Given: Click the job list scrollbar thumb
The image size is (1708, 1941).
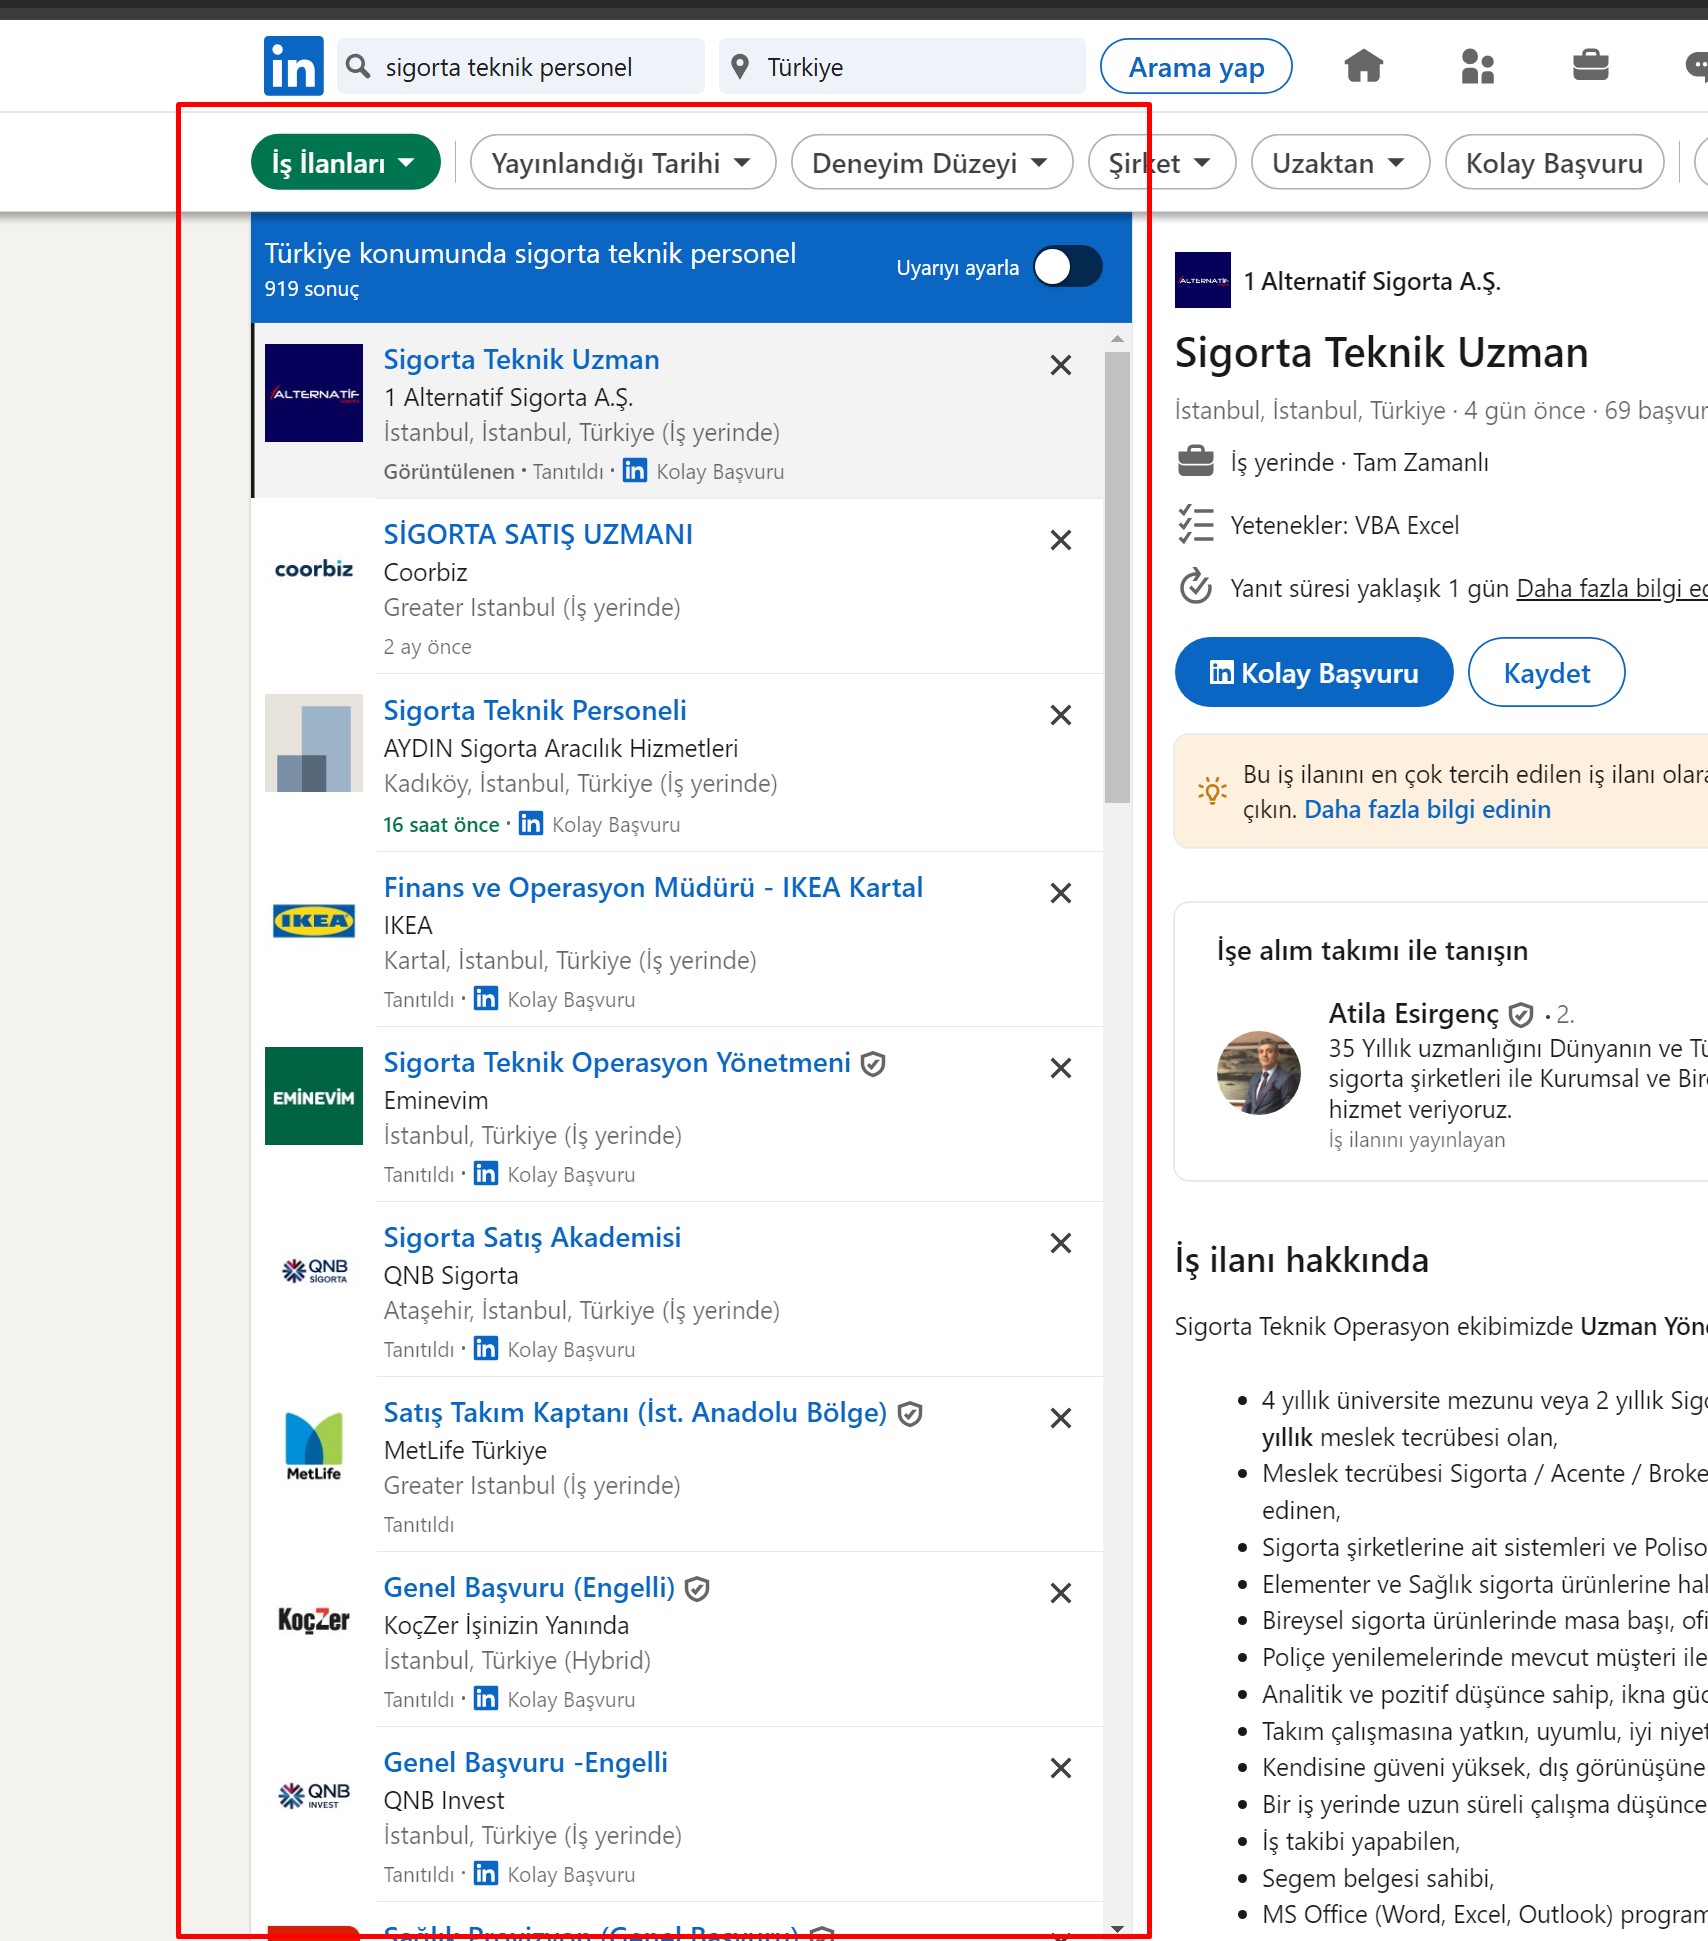Looking at the screenshot, I should [1117, 576].
